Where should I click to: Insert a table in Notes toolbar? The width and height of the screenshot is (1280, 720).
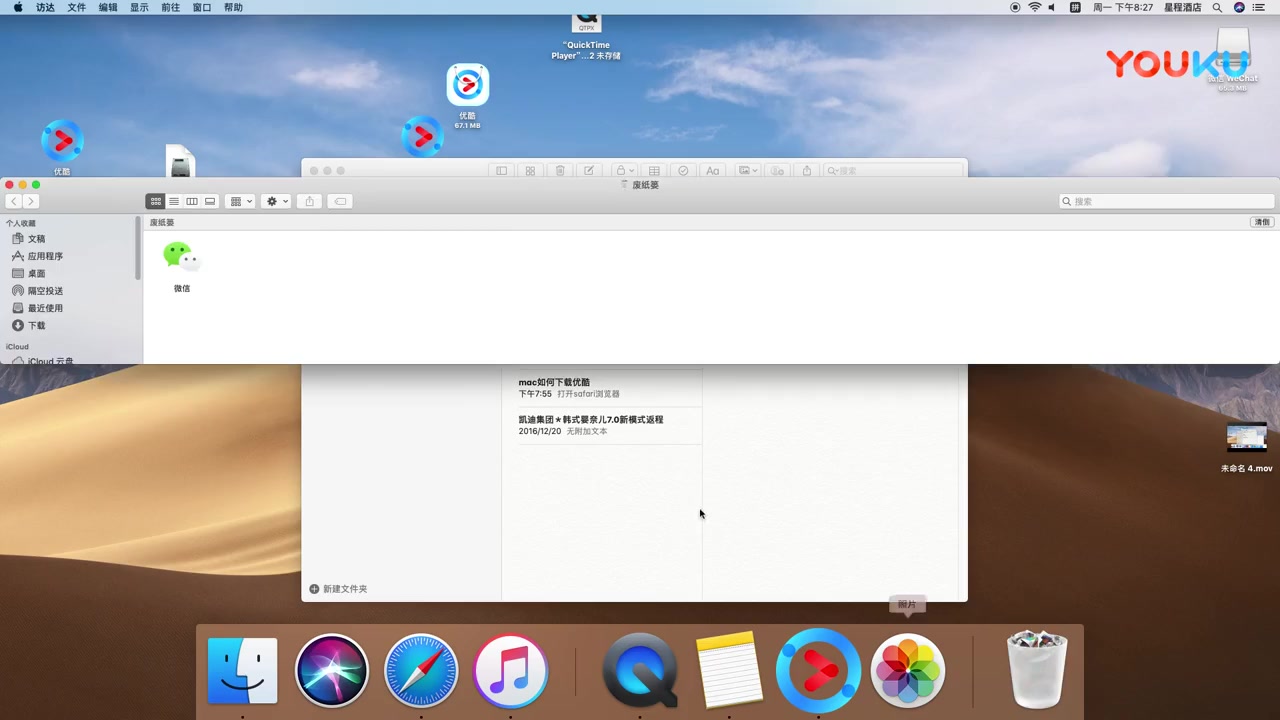point(654,171)
